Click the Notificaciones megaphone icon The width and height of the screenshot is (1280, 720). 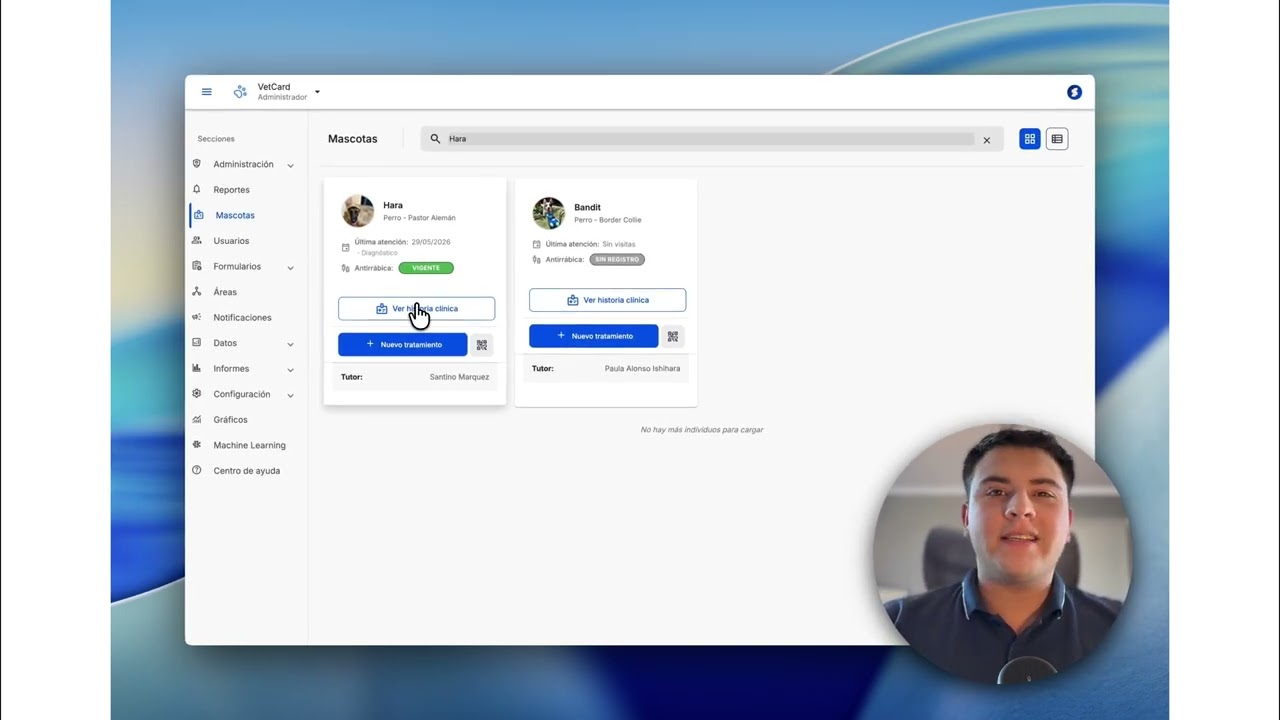click(197, 317)
